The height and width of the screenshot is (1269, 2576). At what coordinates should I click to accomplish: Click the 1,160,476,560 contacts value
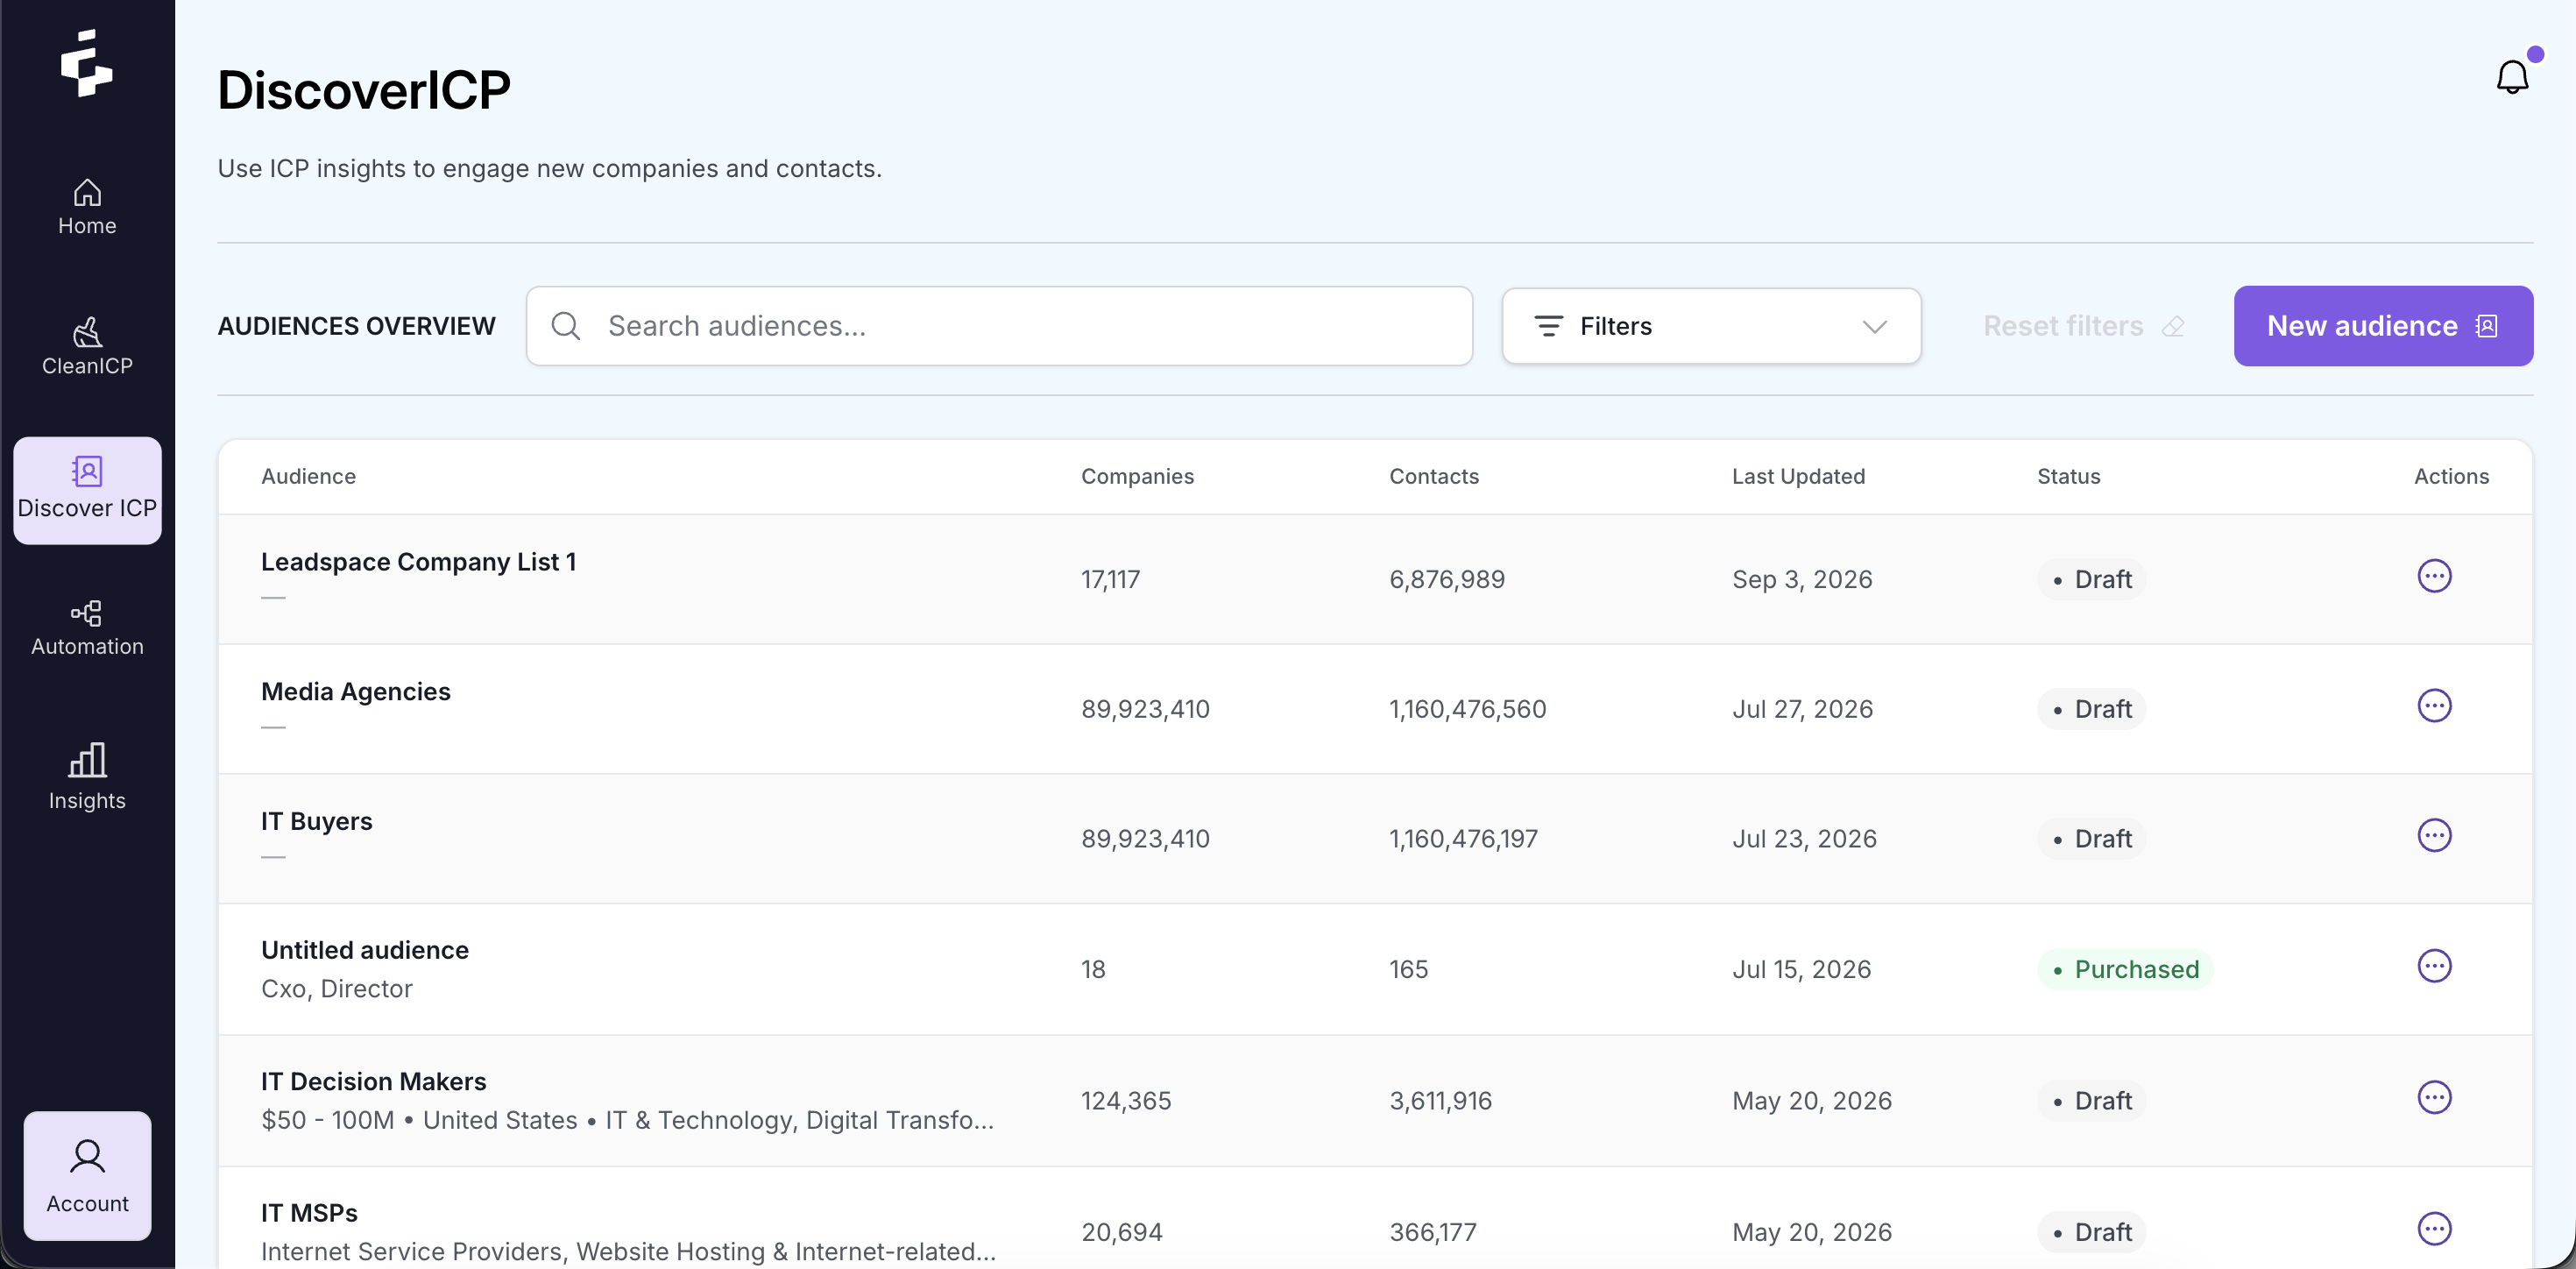(x=1467, y=710)
